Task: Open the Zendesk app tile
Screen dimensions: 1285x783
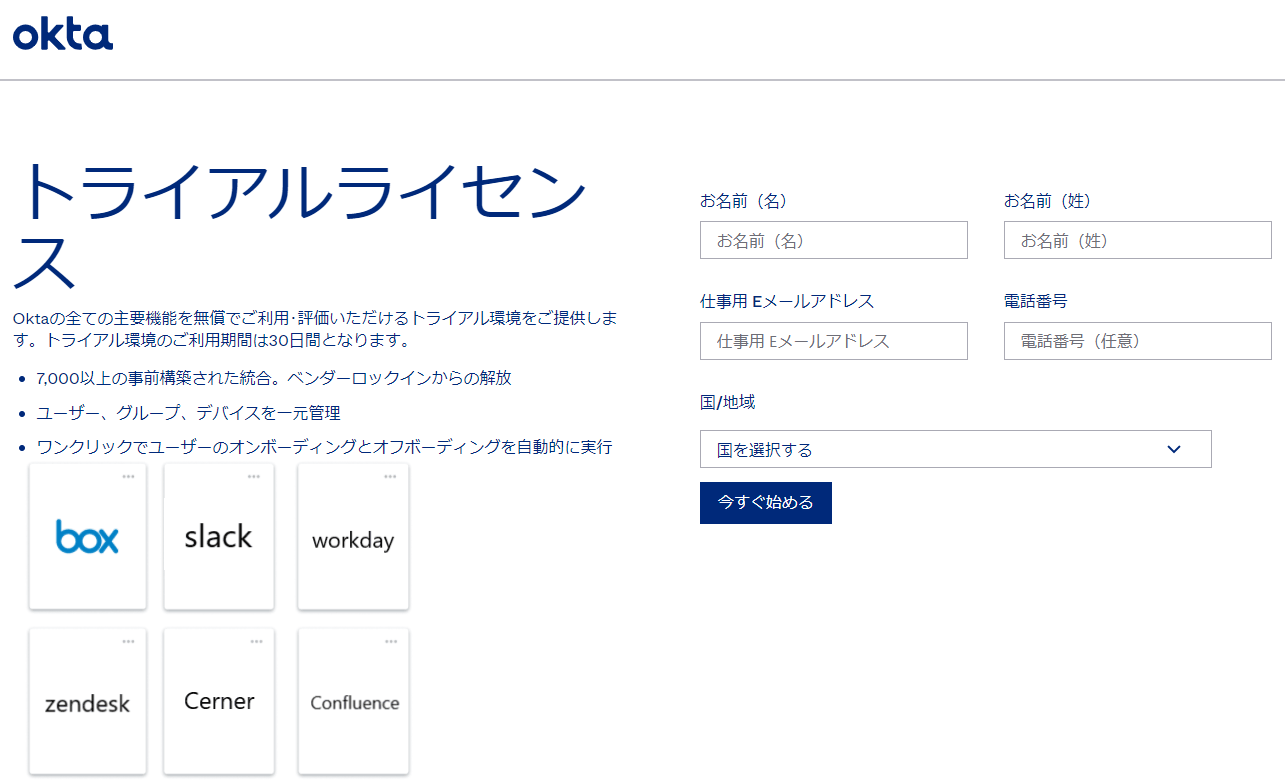Action: click(88, 702)
